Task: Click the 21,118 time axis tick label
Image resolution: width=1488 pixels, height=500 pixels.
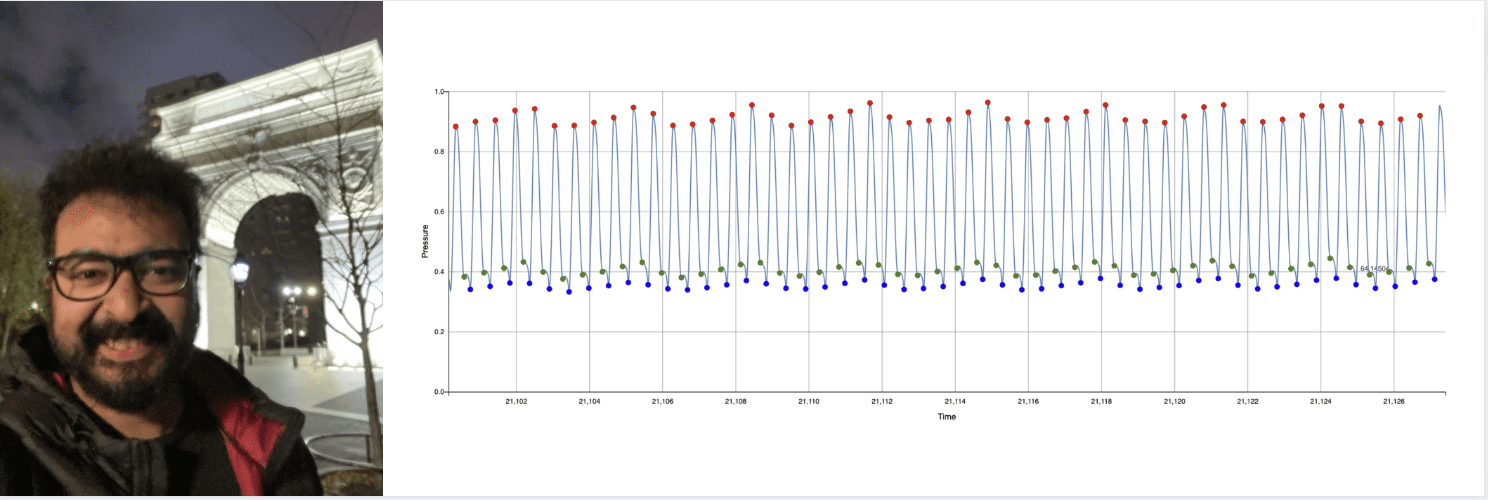Action: (x=1101, y=401)
